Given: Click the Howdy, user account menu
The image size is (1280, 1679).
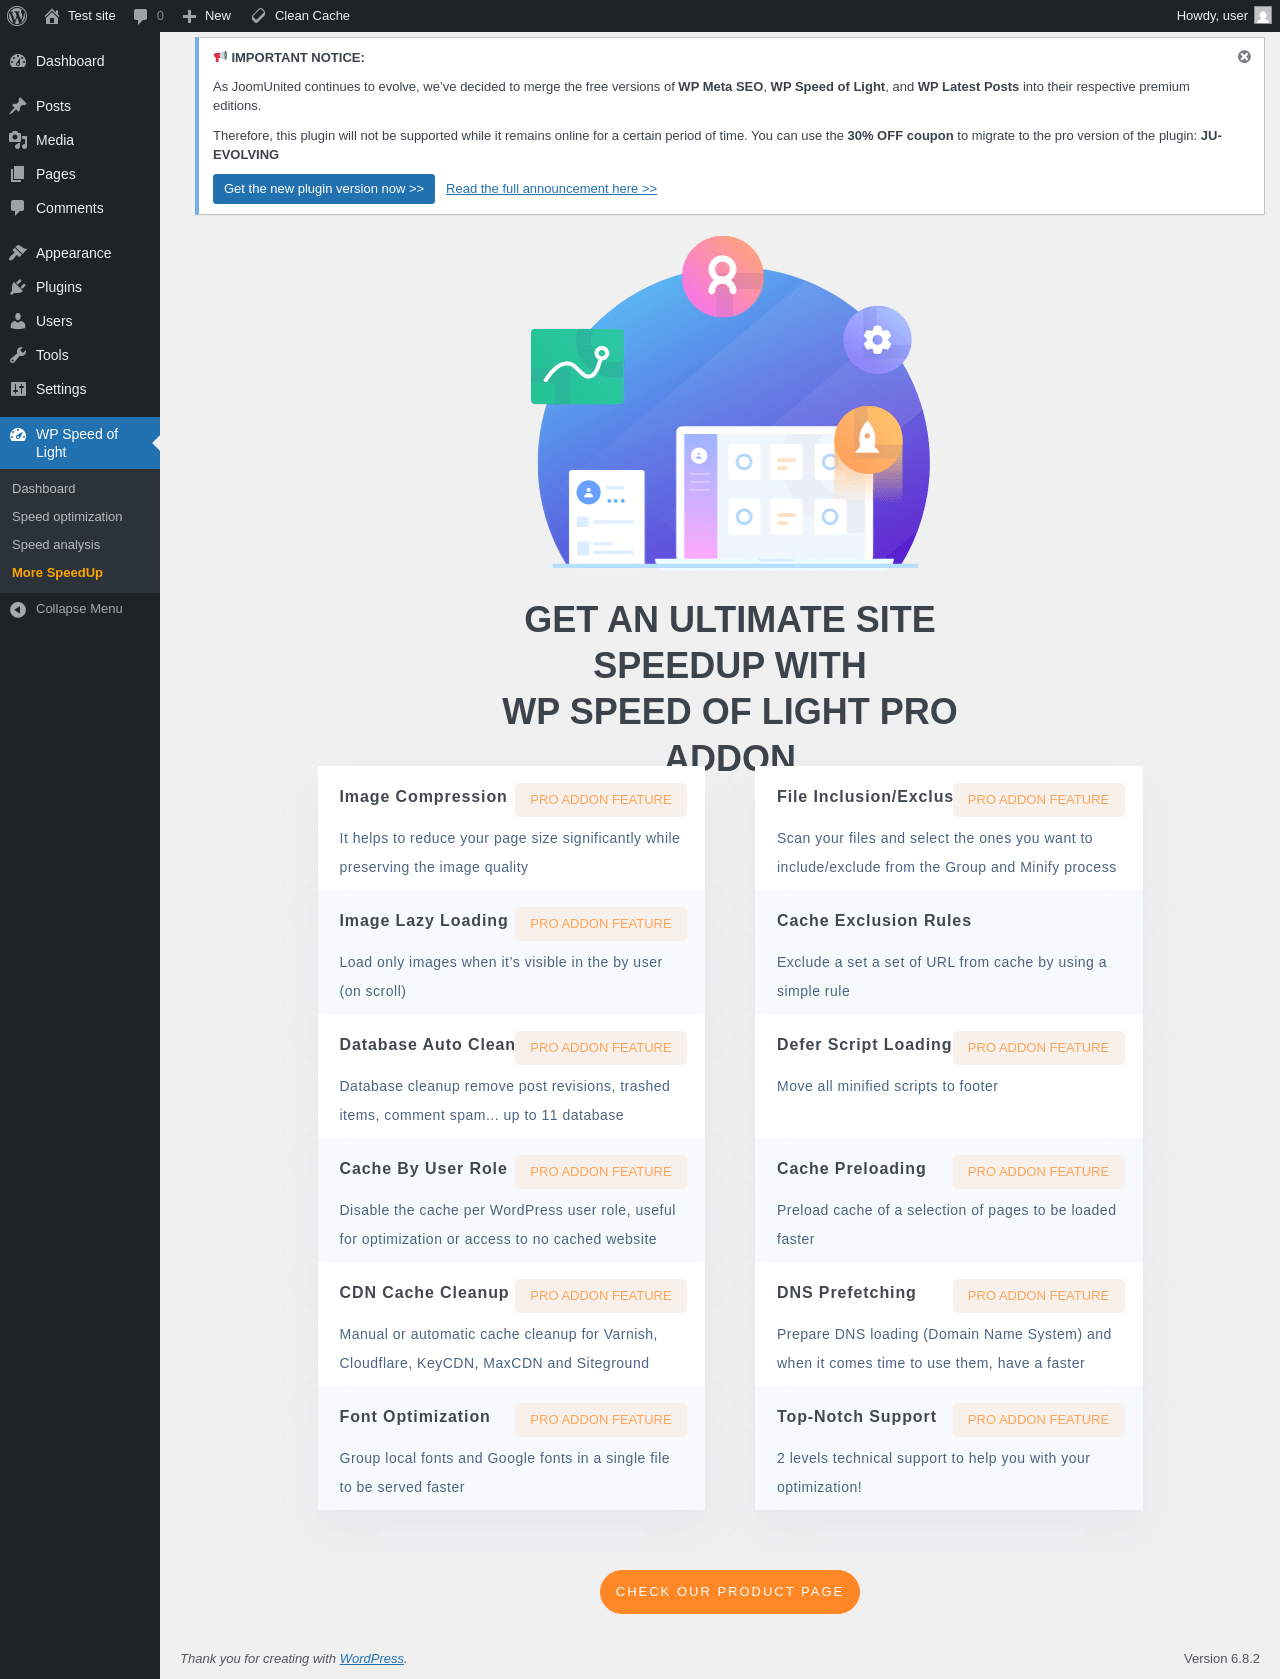Looking at the screenshot, I should coord(1223,16).
